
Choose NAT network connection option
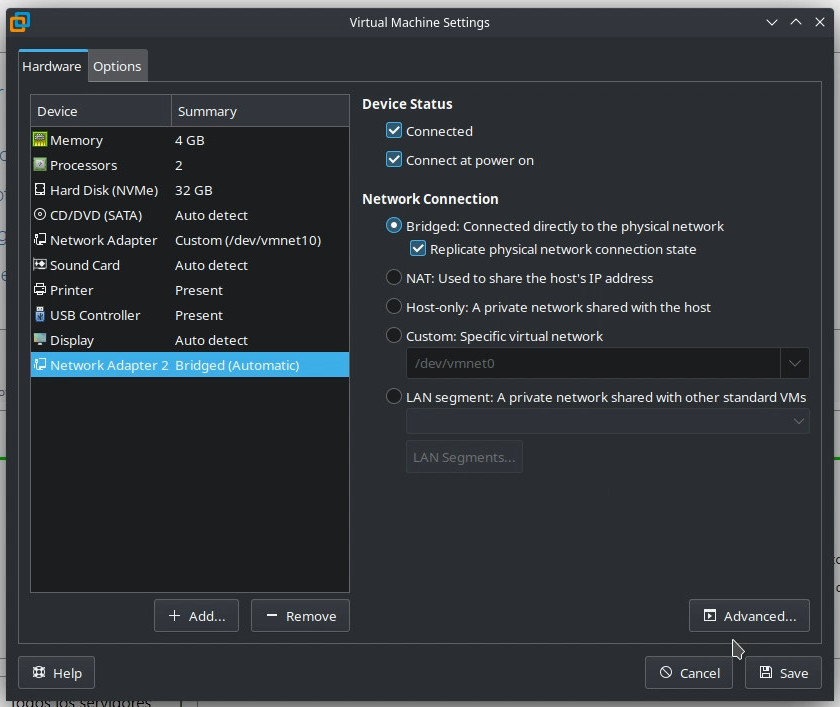394,278
